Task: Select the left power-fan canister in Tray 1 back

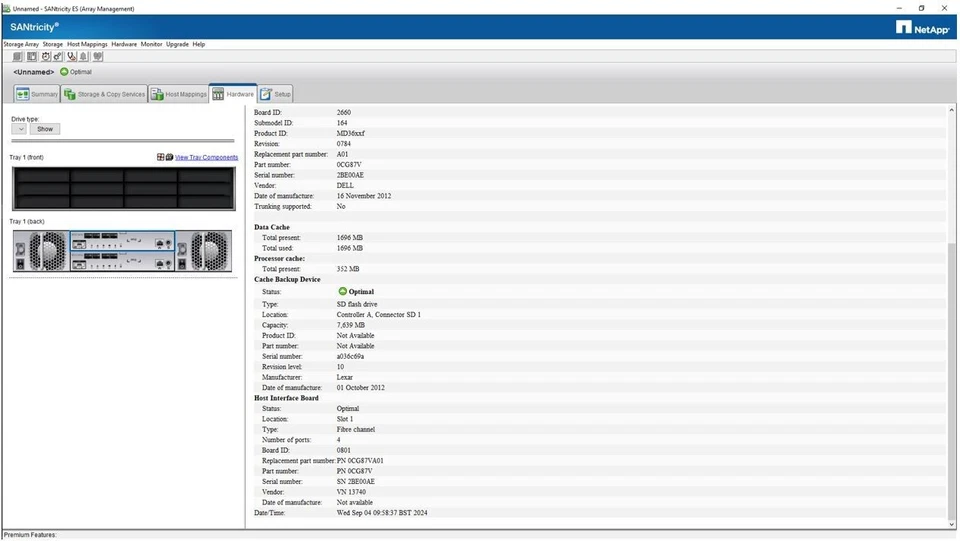Action: [x=41, y=251]
